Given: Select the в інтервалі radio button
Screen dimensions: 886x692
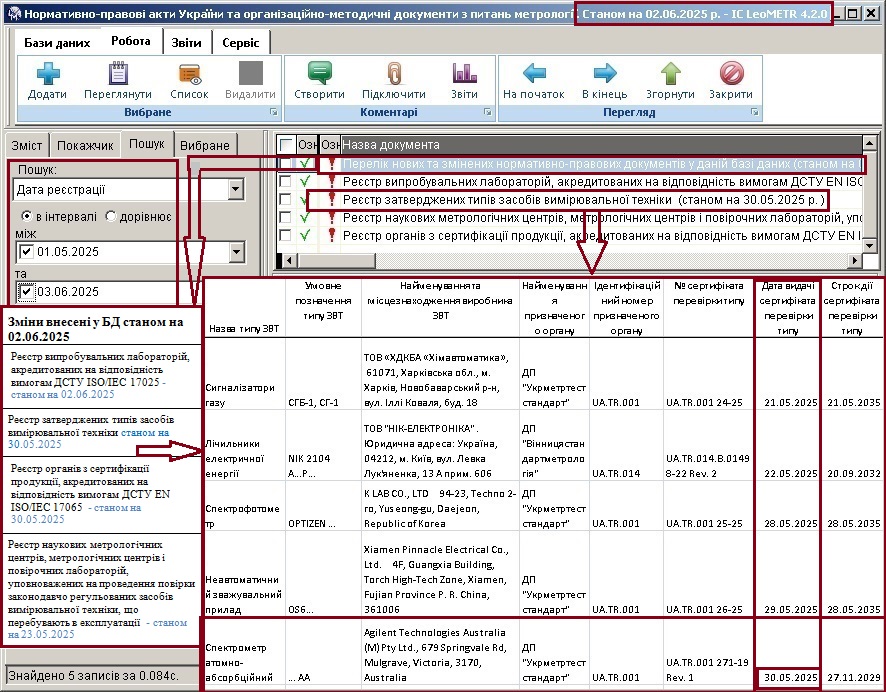Looking at the screenshot, I should click(26, 216).
